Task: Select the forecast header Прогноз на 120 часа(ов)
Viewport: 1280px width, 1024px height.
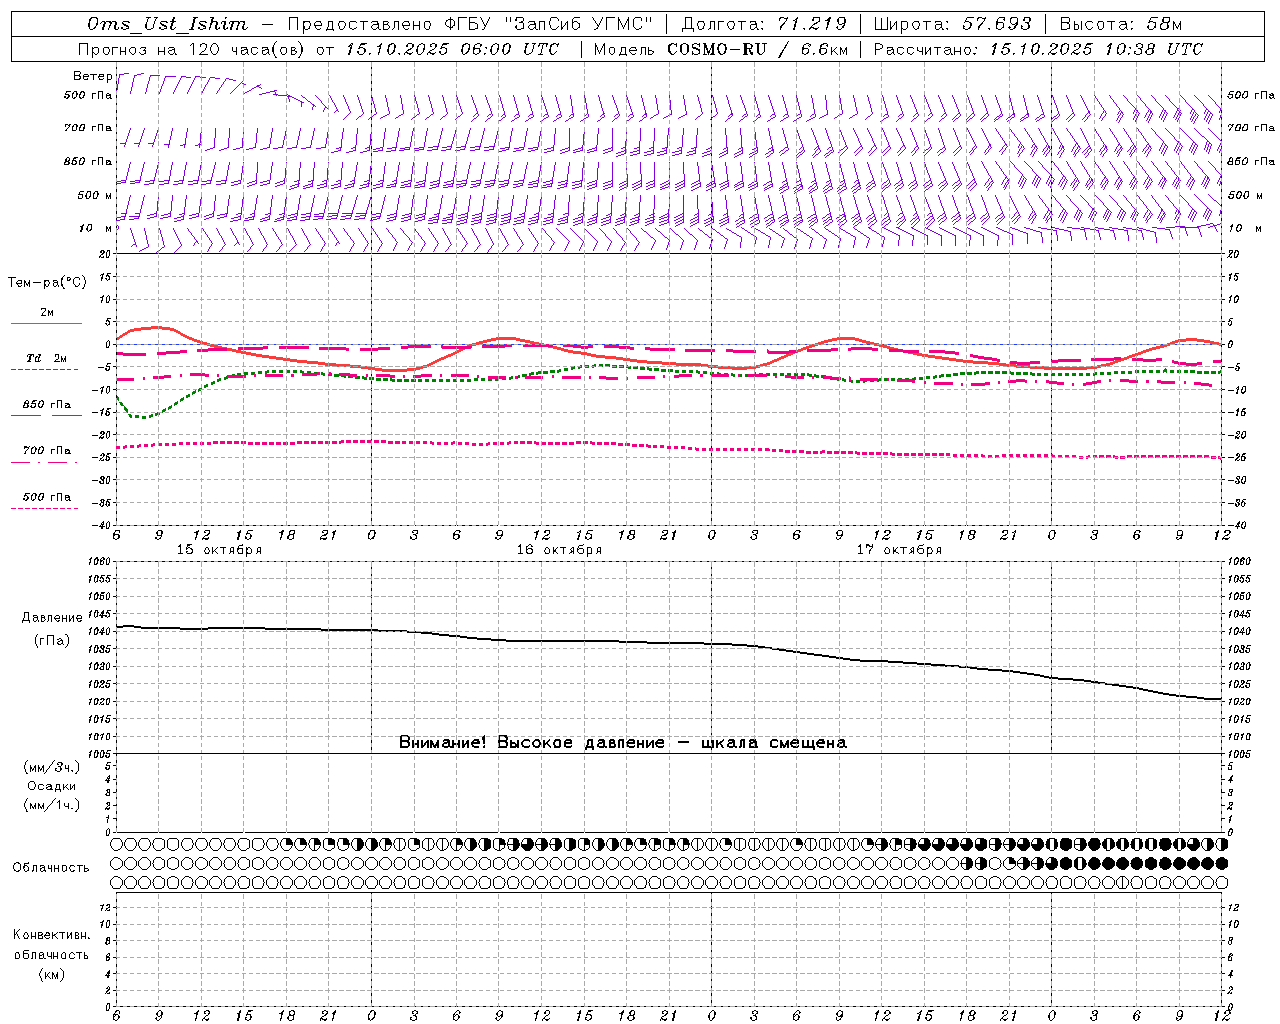Action: point(192,49)
